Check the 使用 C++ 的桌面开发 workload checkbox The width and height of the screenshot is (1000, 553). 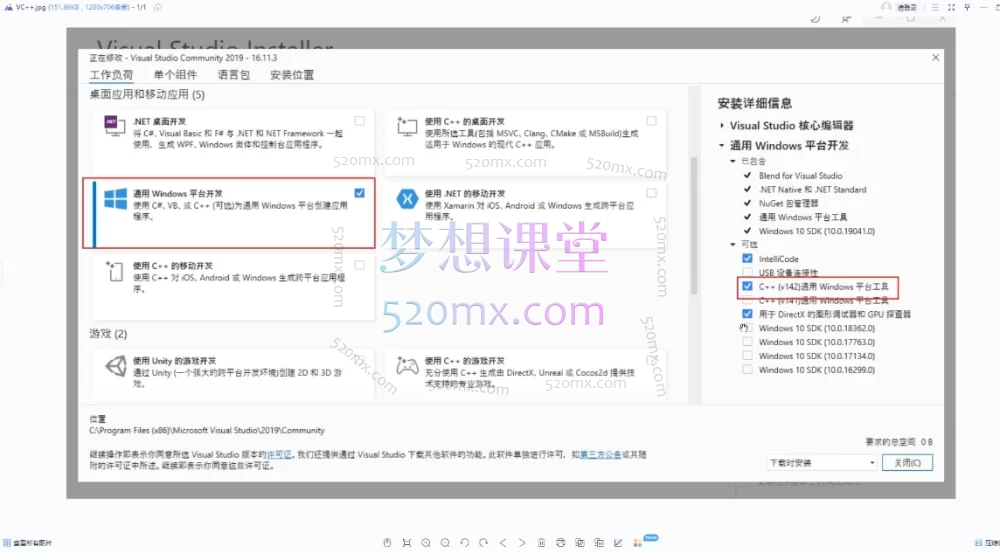(x=651, y=121)
